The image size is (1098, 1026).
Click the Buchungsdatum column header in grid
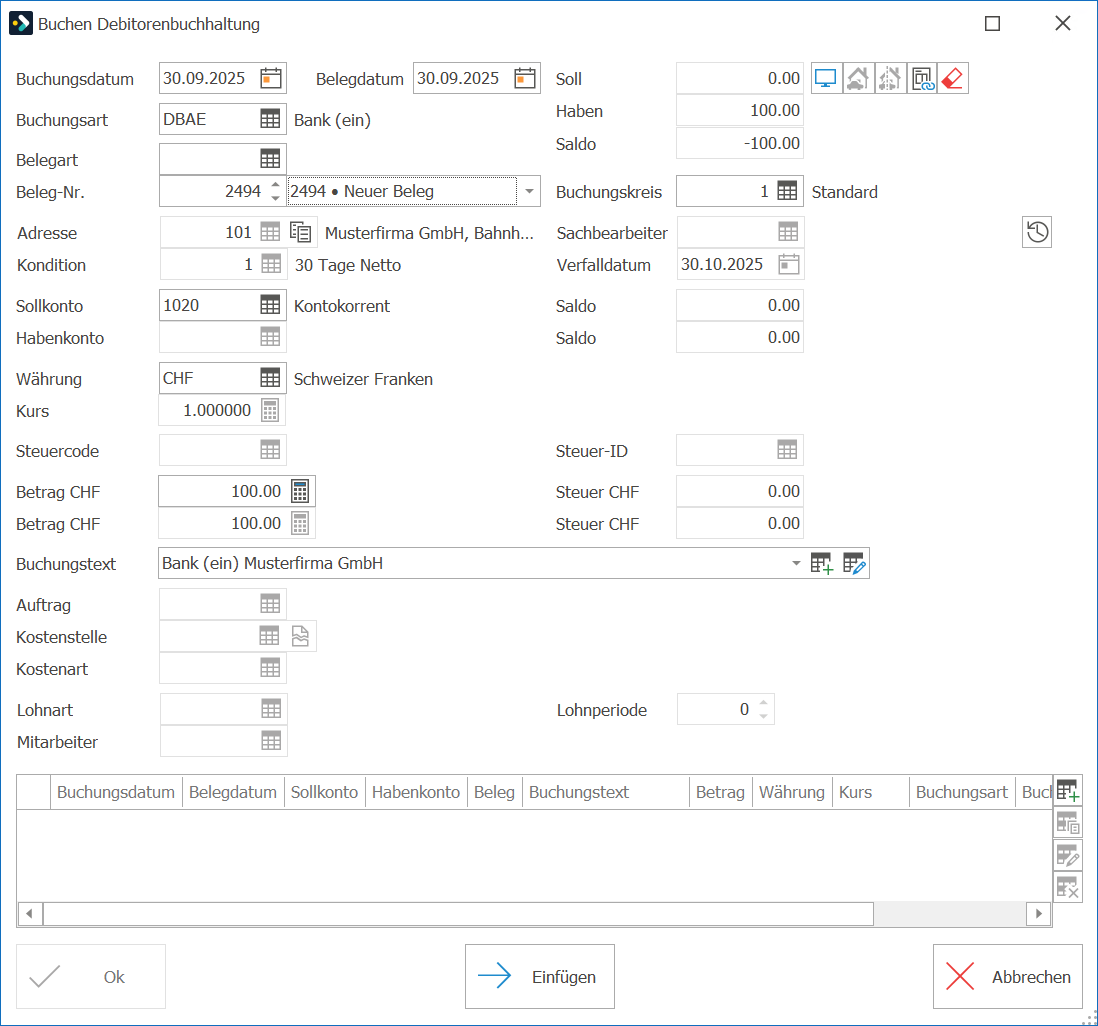click(116, 792)
